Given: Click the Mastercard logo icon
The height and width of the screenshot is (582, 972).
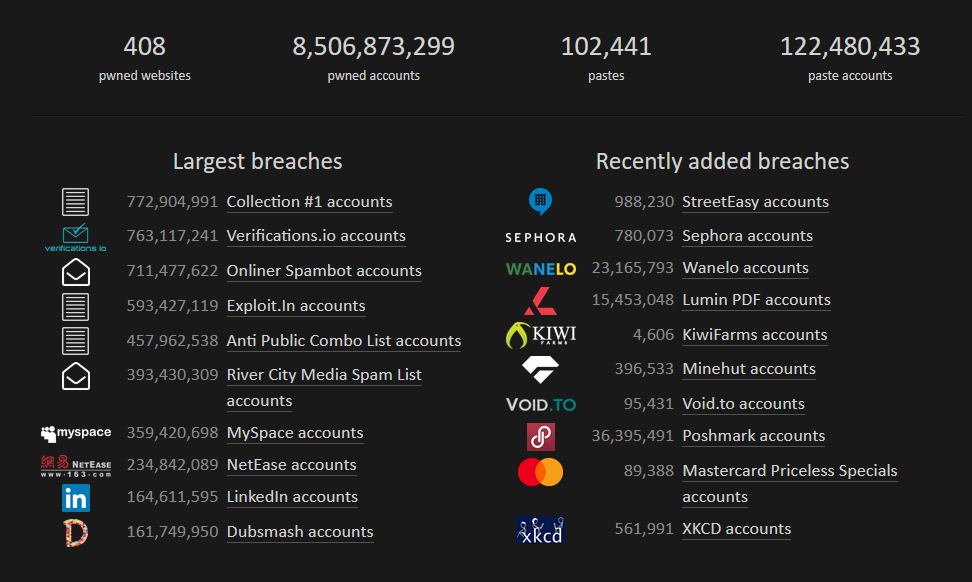Looking at the screenshot, I should tap(540, 471).
